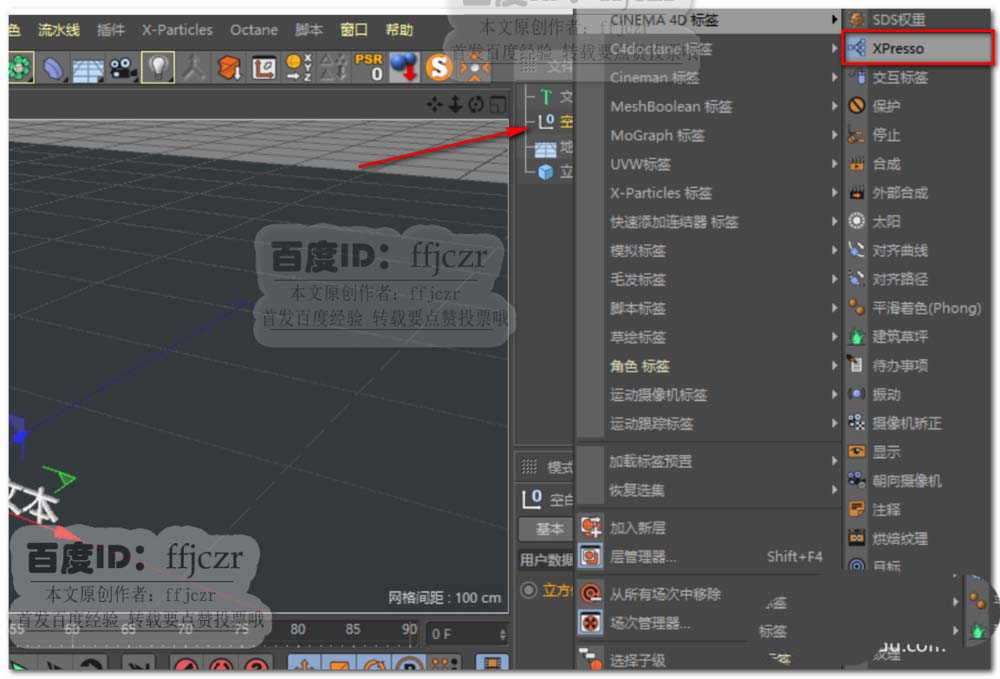The width and height of the screenshot is (1000, 679).
Task: Select the 建筑草坪 tag entry
Action: coord(917,336)
